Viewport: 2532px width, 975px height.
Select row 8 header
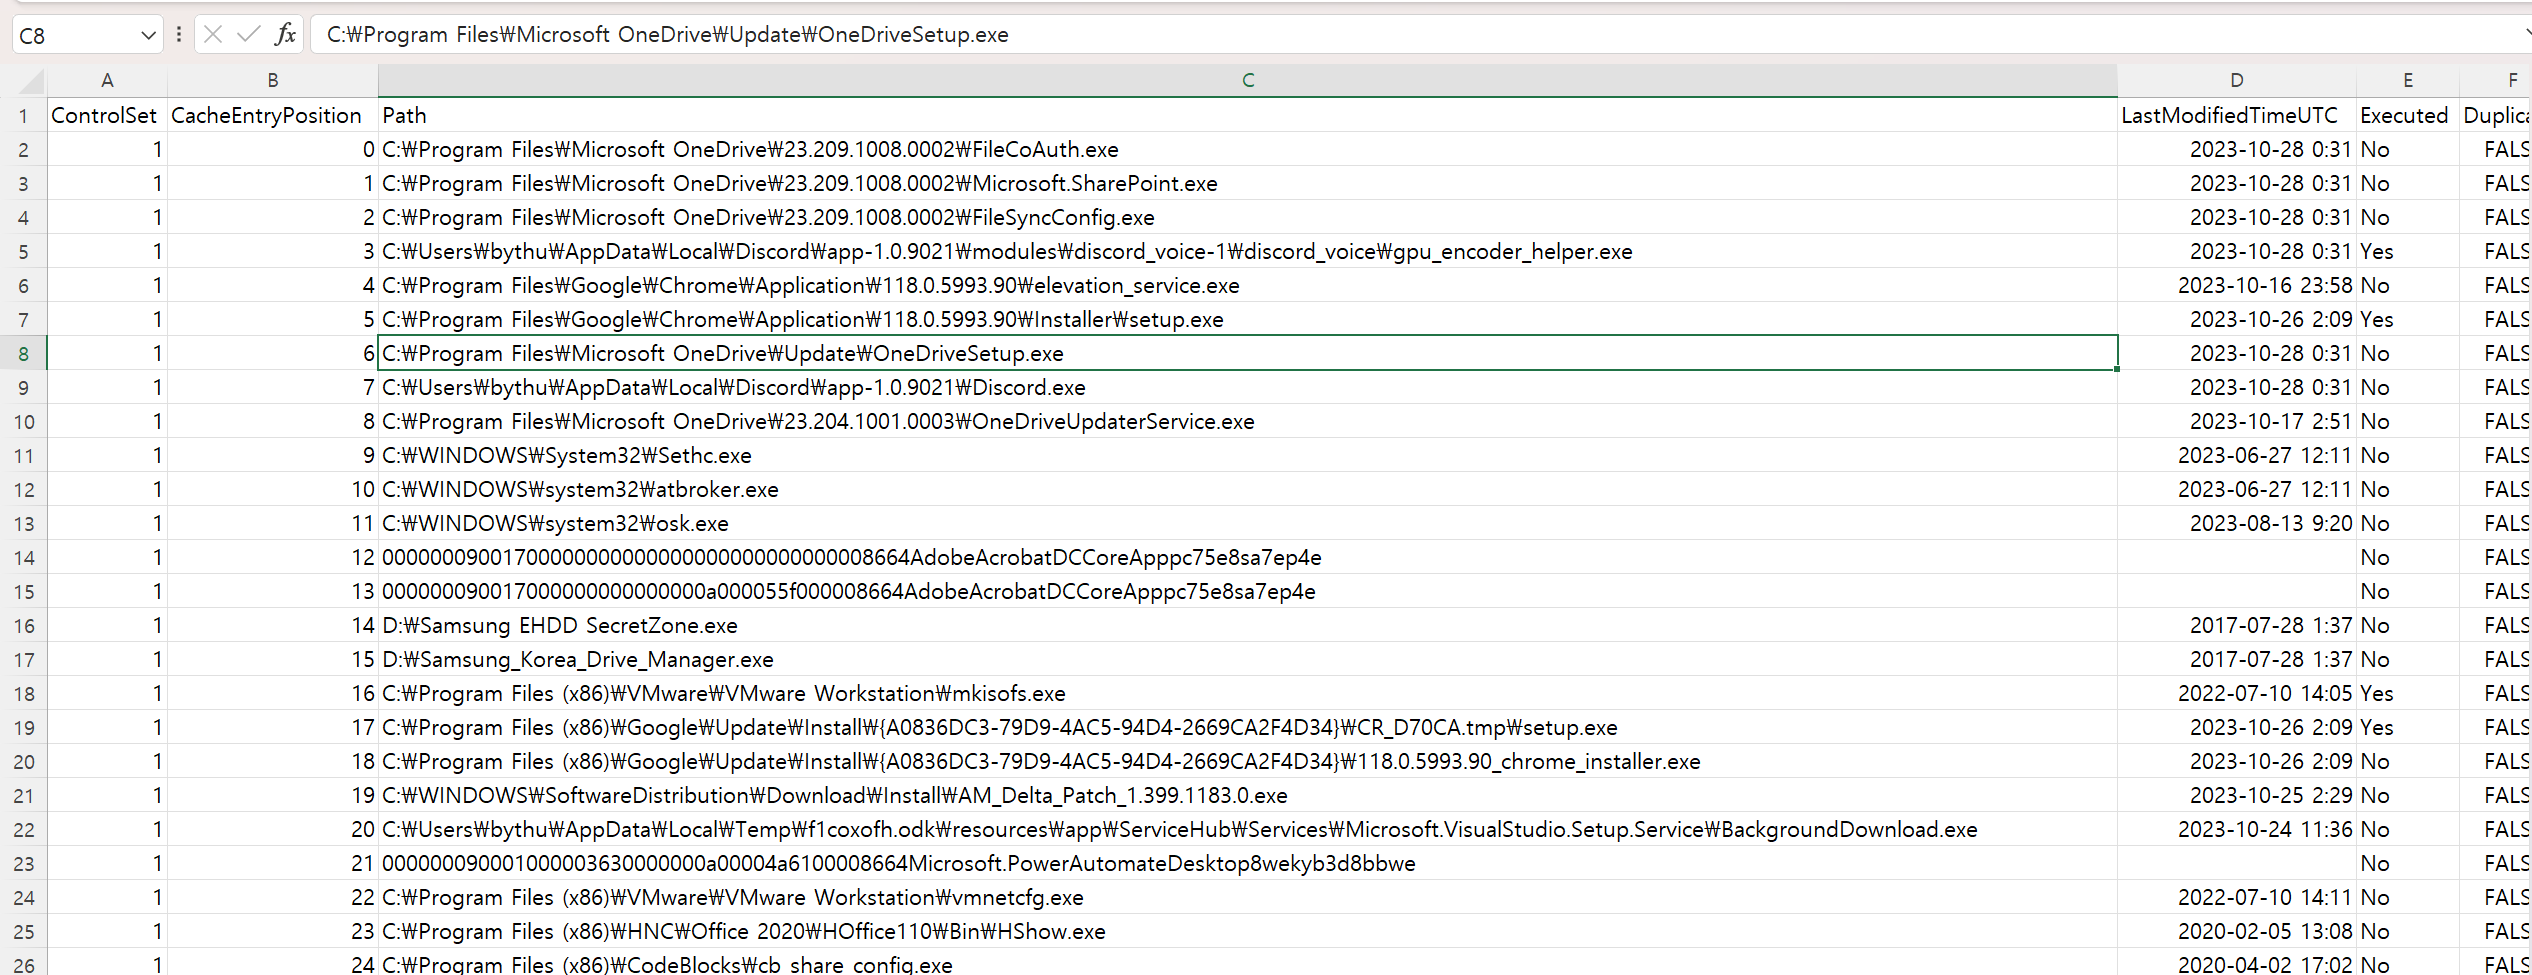click(24, 354)
